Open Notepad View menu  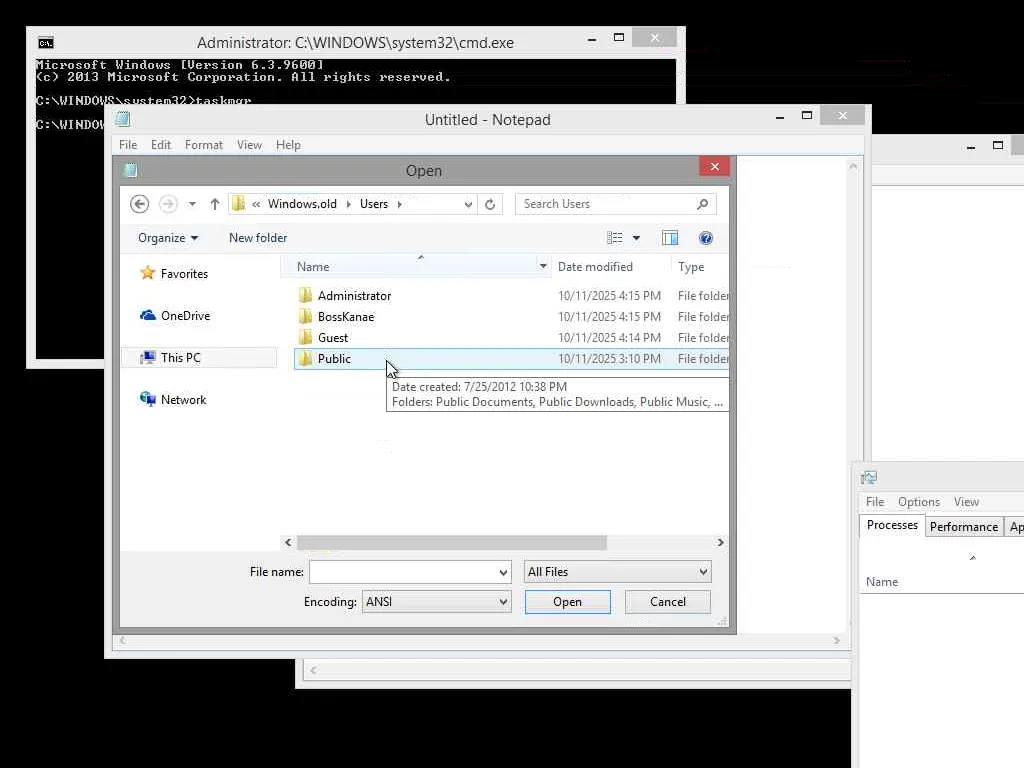[249, 145]
